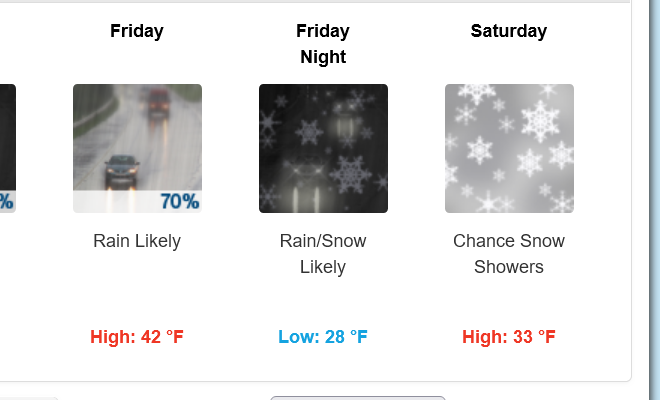Click the partially visible leftmost forecast icon
660x400 pixels.
click(8, 148)
